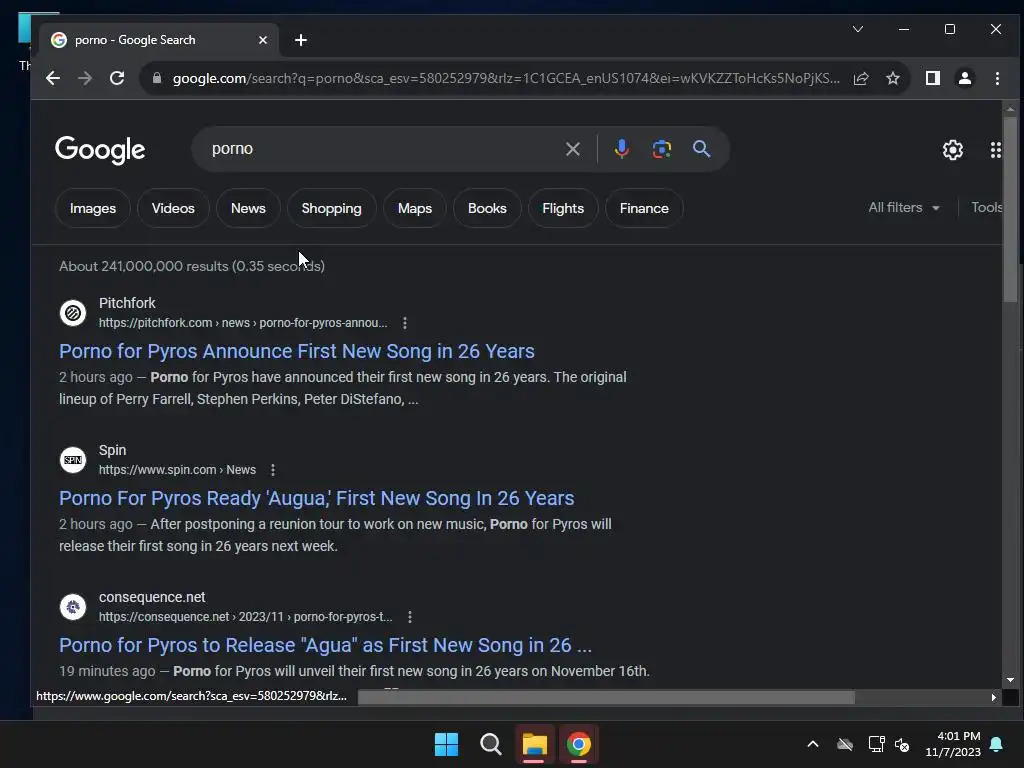Click the scroll down arrow at the page edge

point(1010,680)
